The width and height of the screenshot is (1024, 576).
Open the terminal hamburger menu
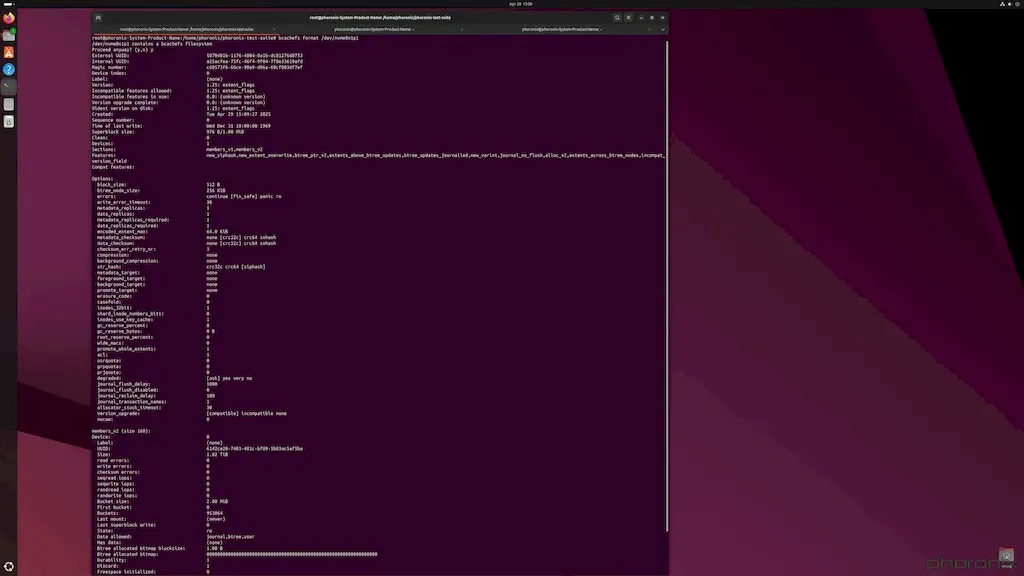tap(628, 18)
